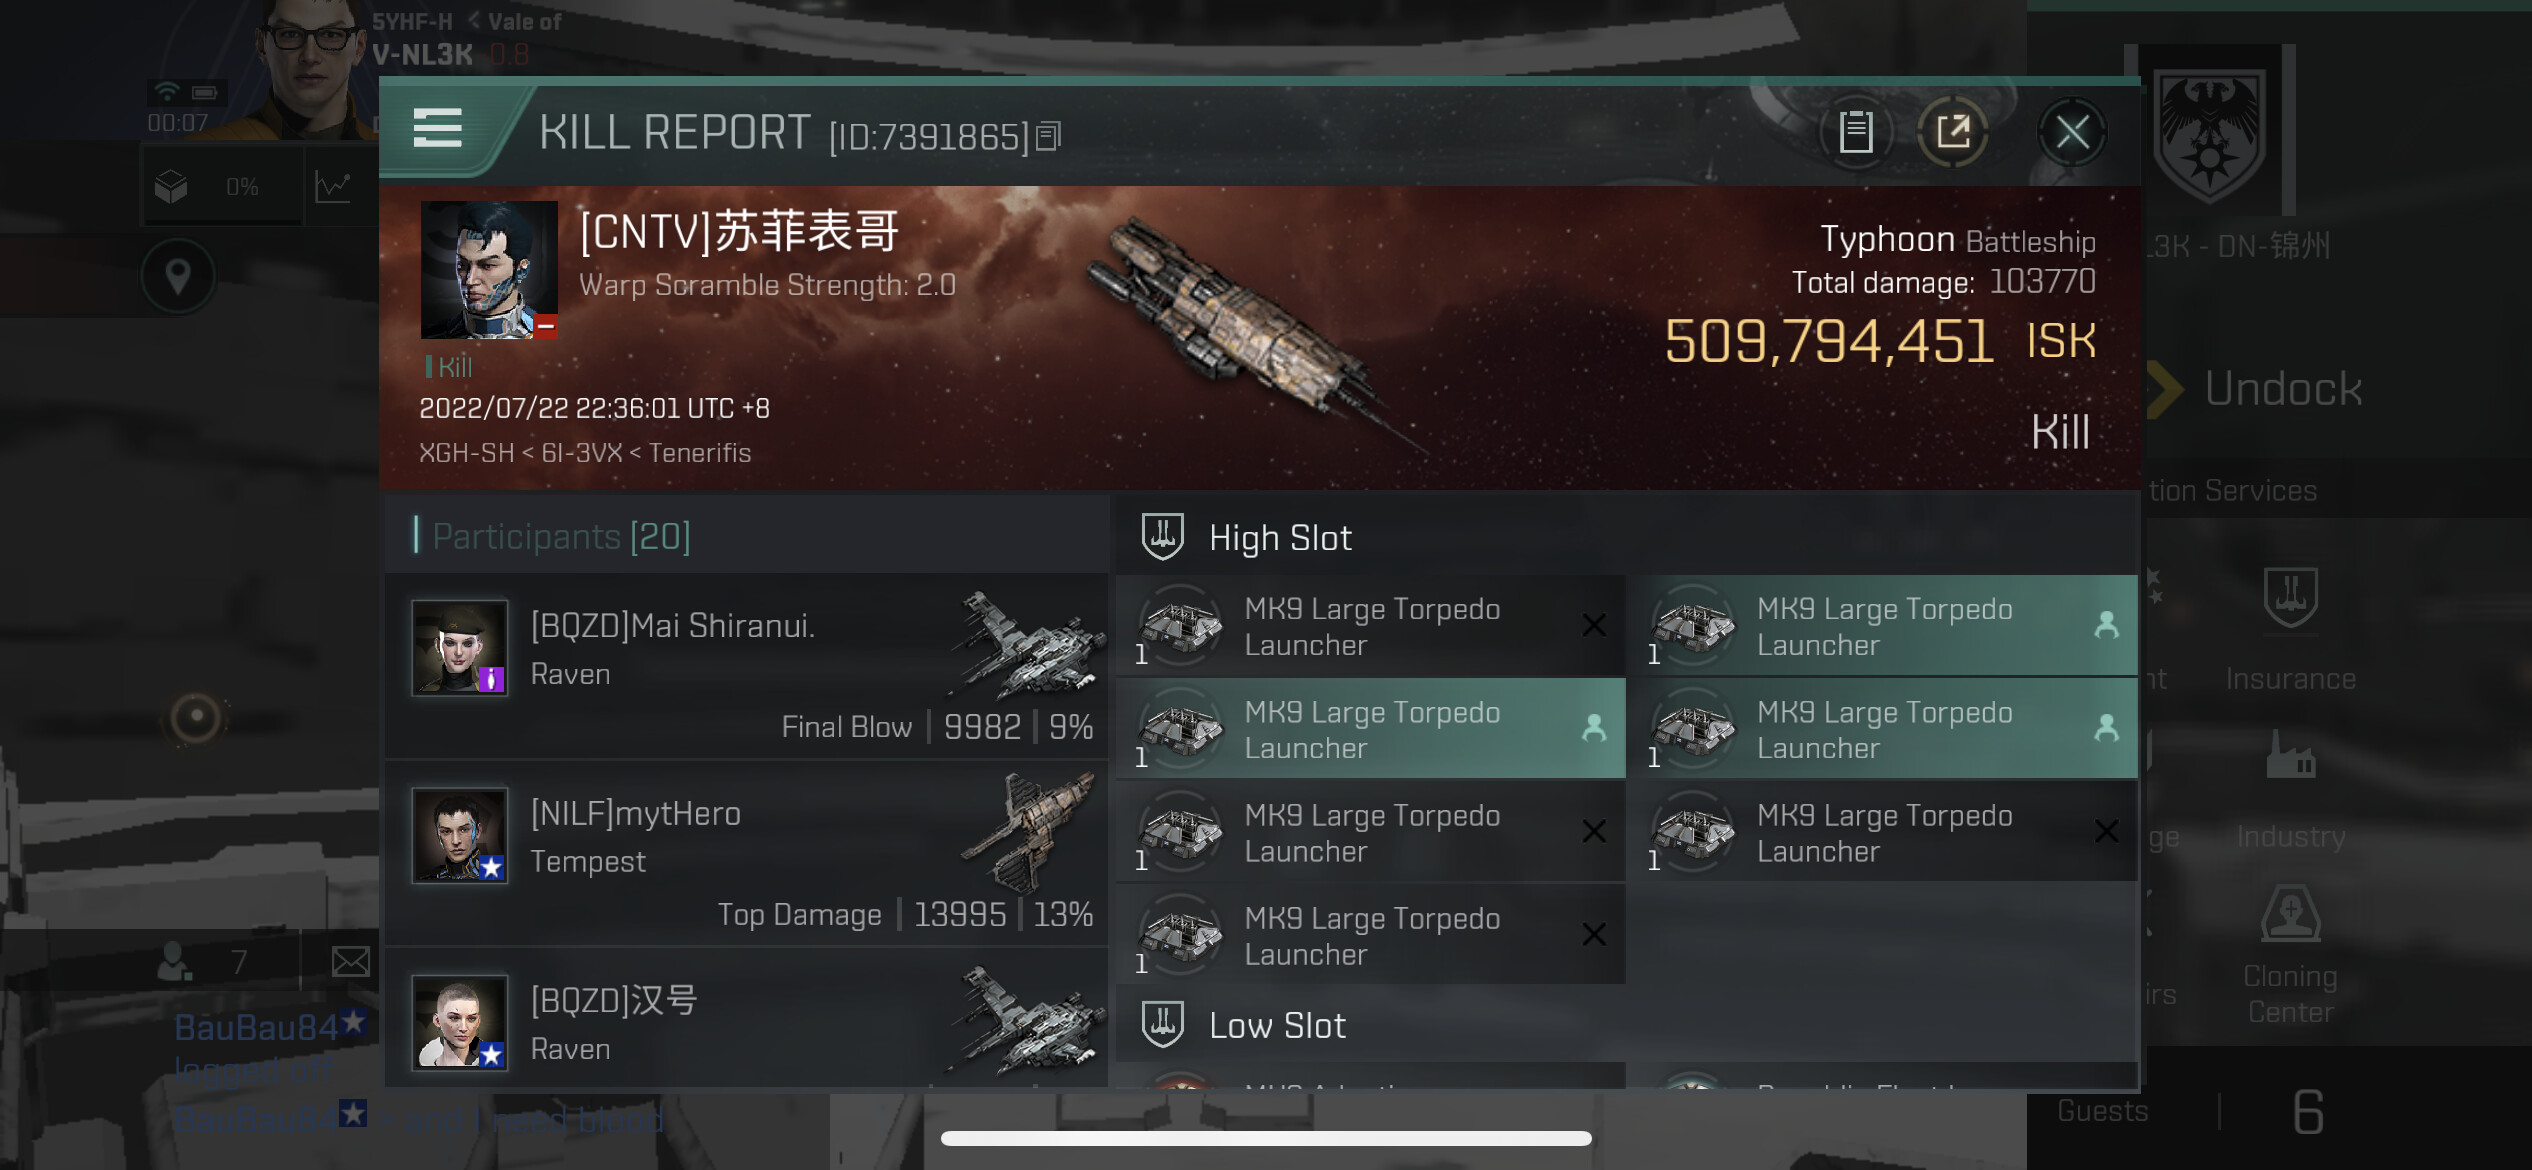Select first destroyed MK9 Large Torpedo Launcher
2532x1170 pixels.
pyautogui.click(x=1370, y=626)
